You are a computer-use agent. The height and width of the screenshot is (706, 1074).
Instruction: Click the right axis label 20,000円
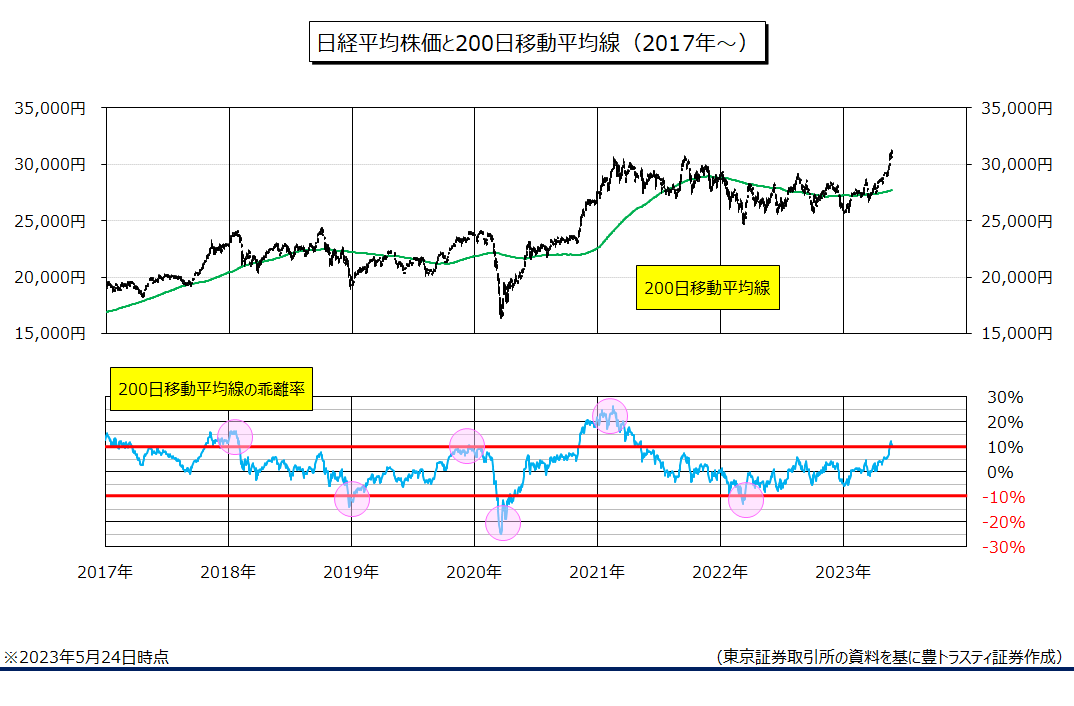pyautogui.click(x=1017, y=277)
